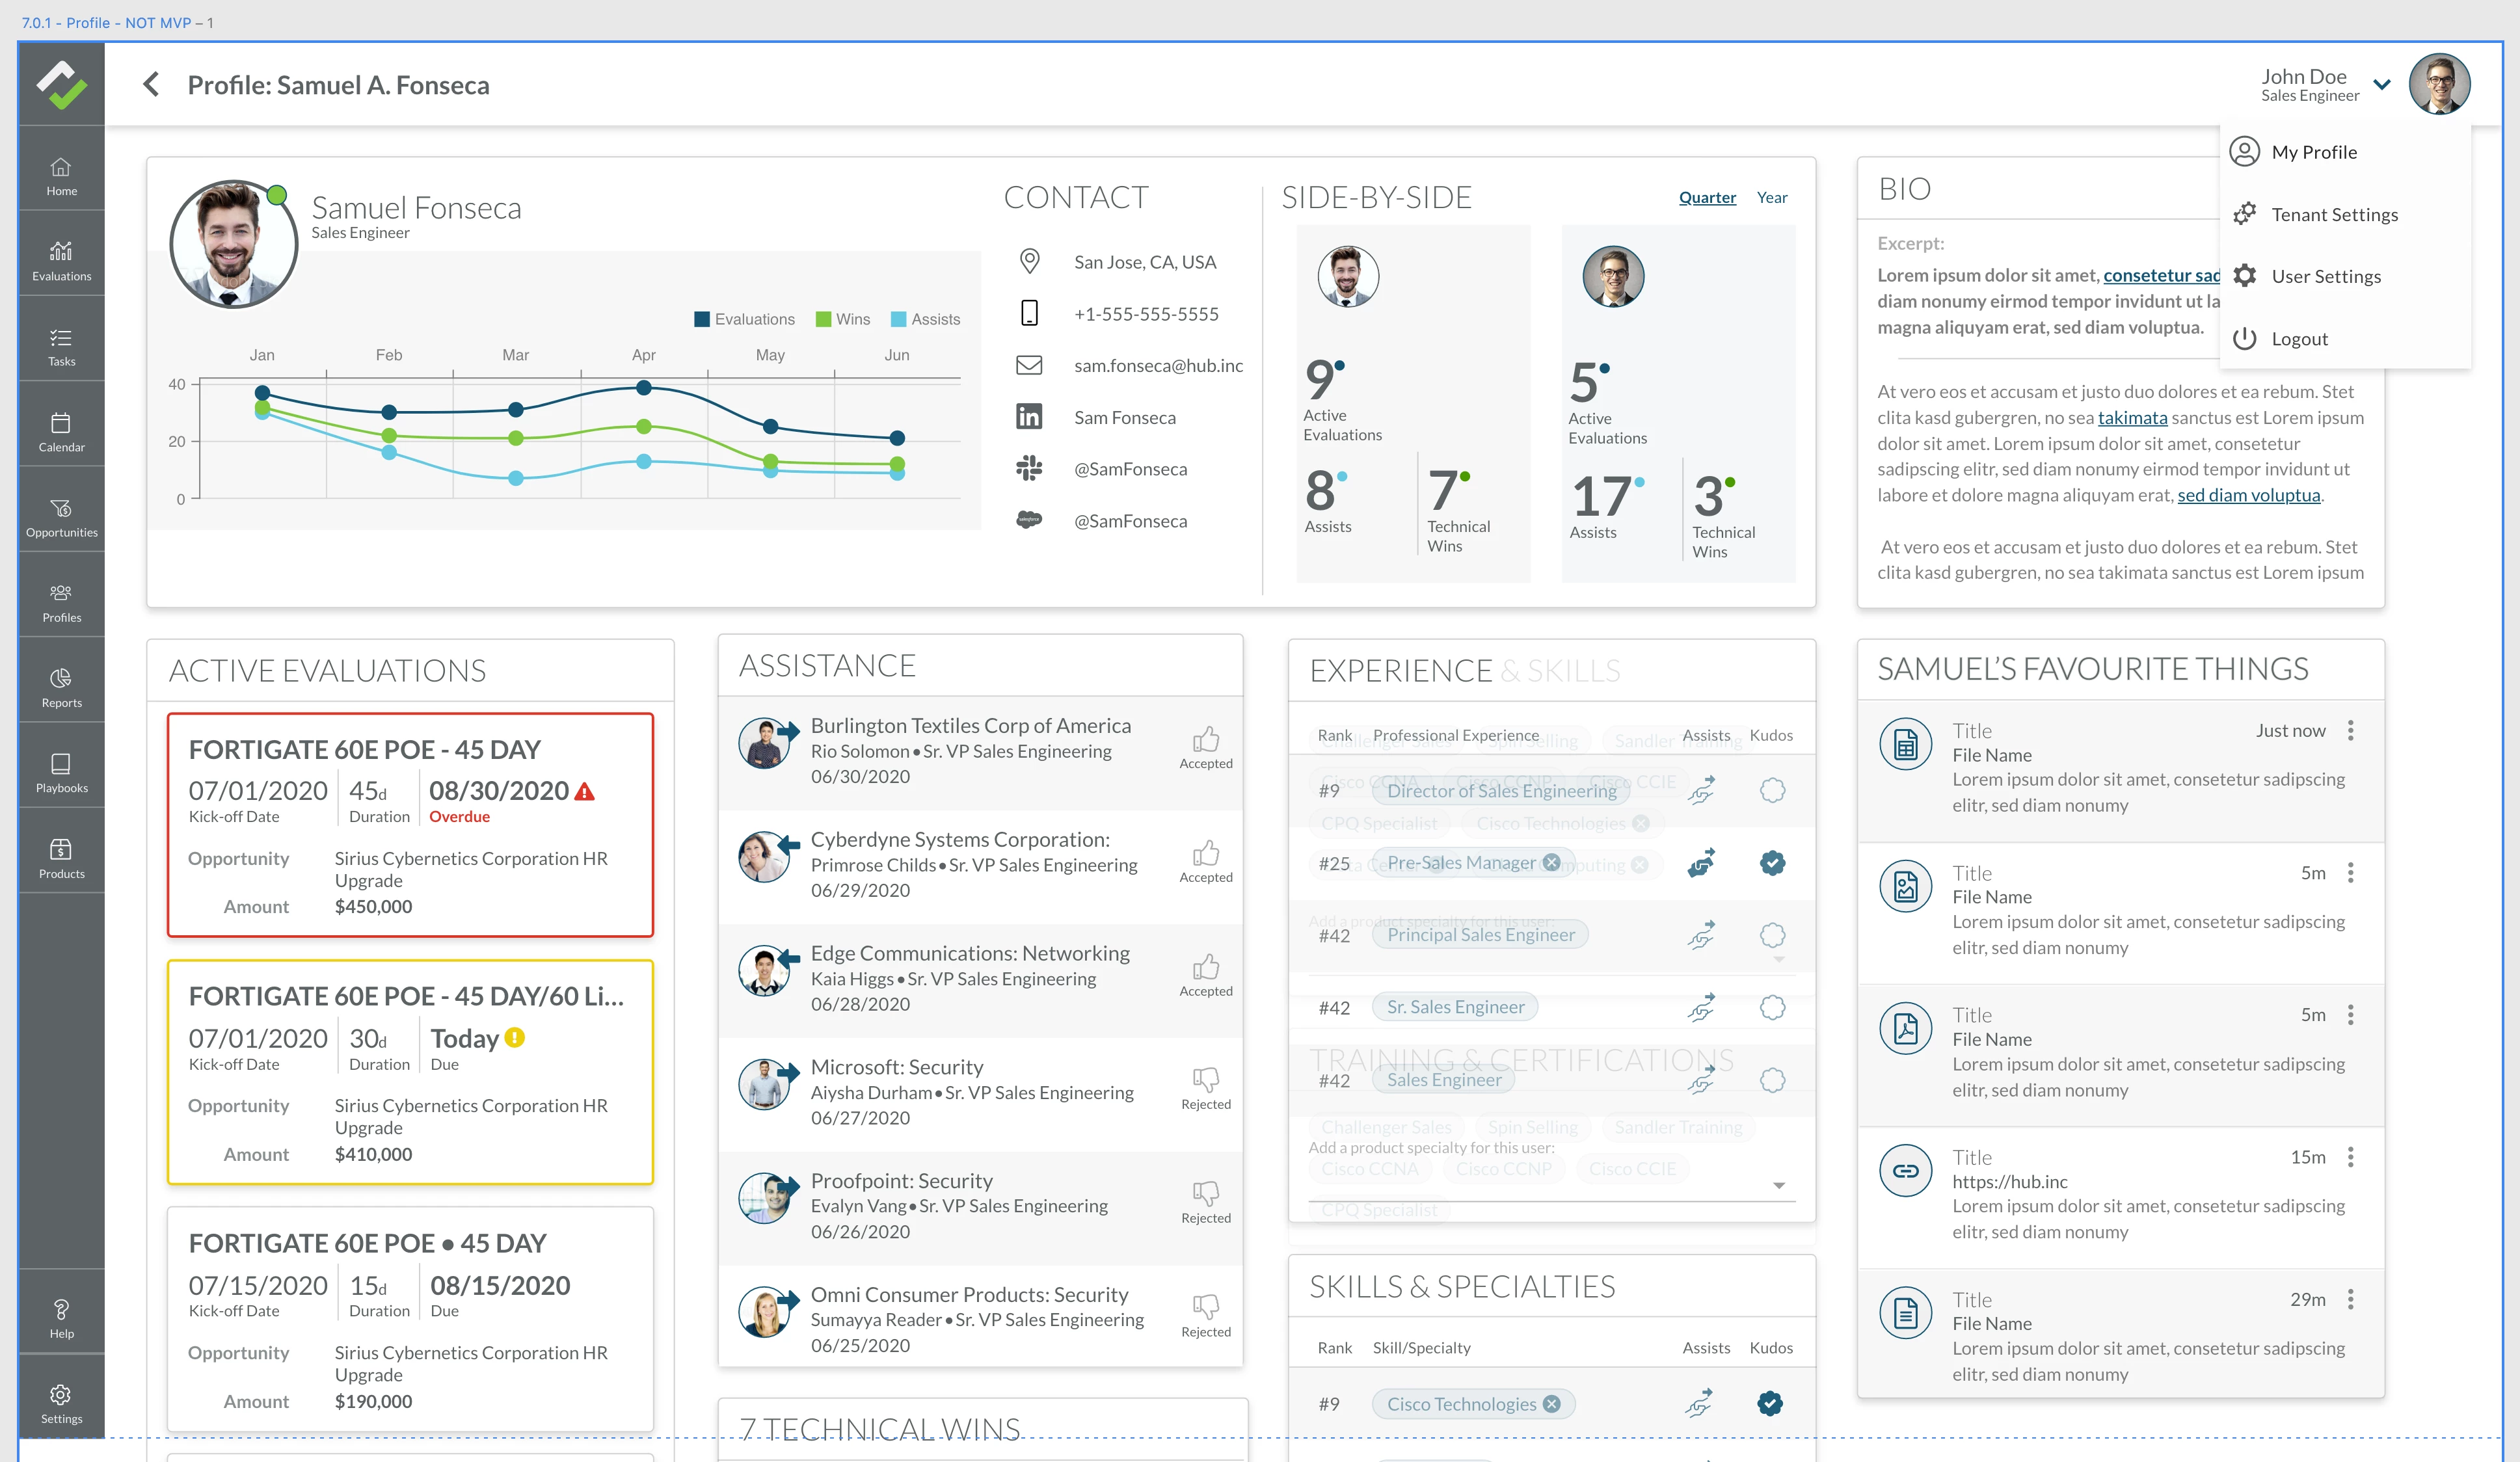Click the Evaluations legend color swatch

pyautogui.click(x=702, y=320)
